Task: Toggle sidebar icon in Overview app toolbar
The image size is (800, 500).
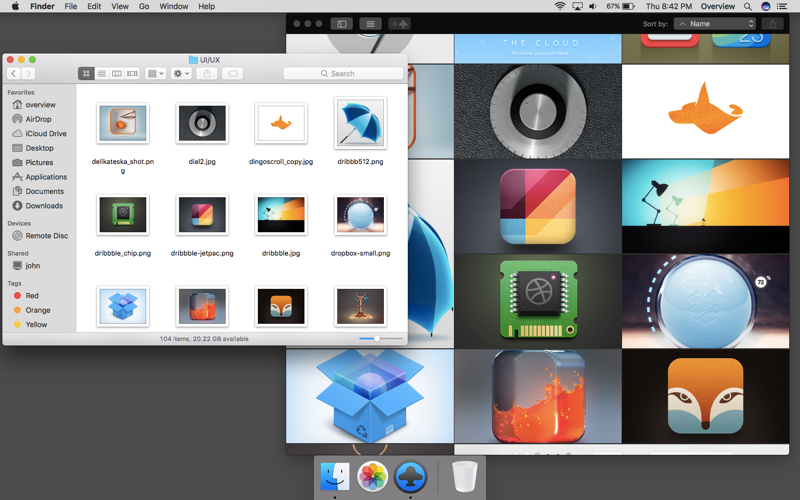Action: click(x=341, y=23)
